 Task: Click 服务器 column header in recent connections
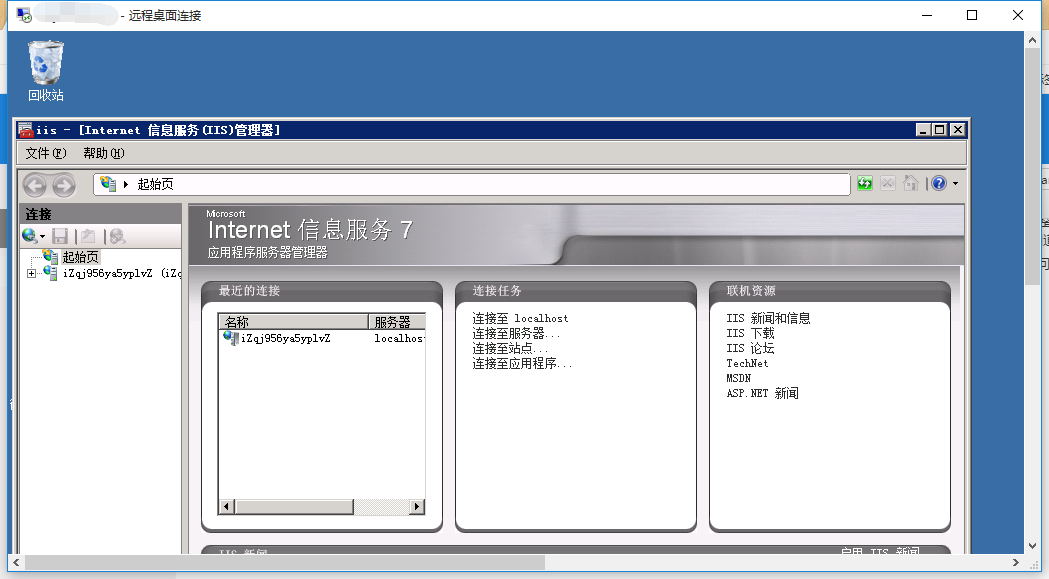397,322
